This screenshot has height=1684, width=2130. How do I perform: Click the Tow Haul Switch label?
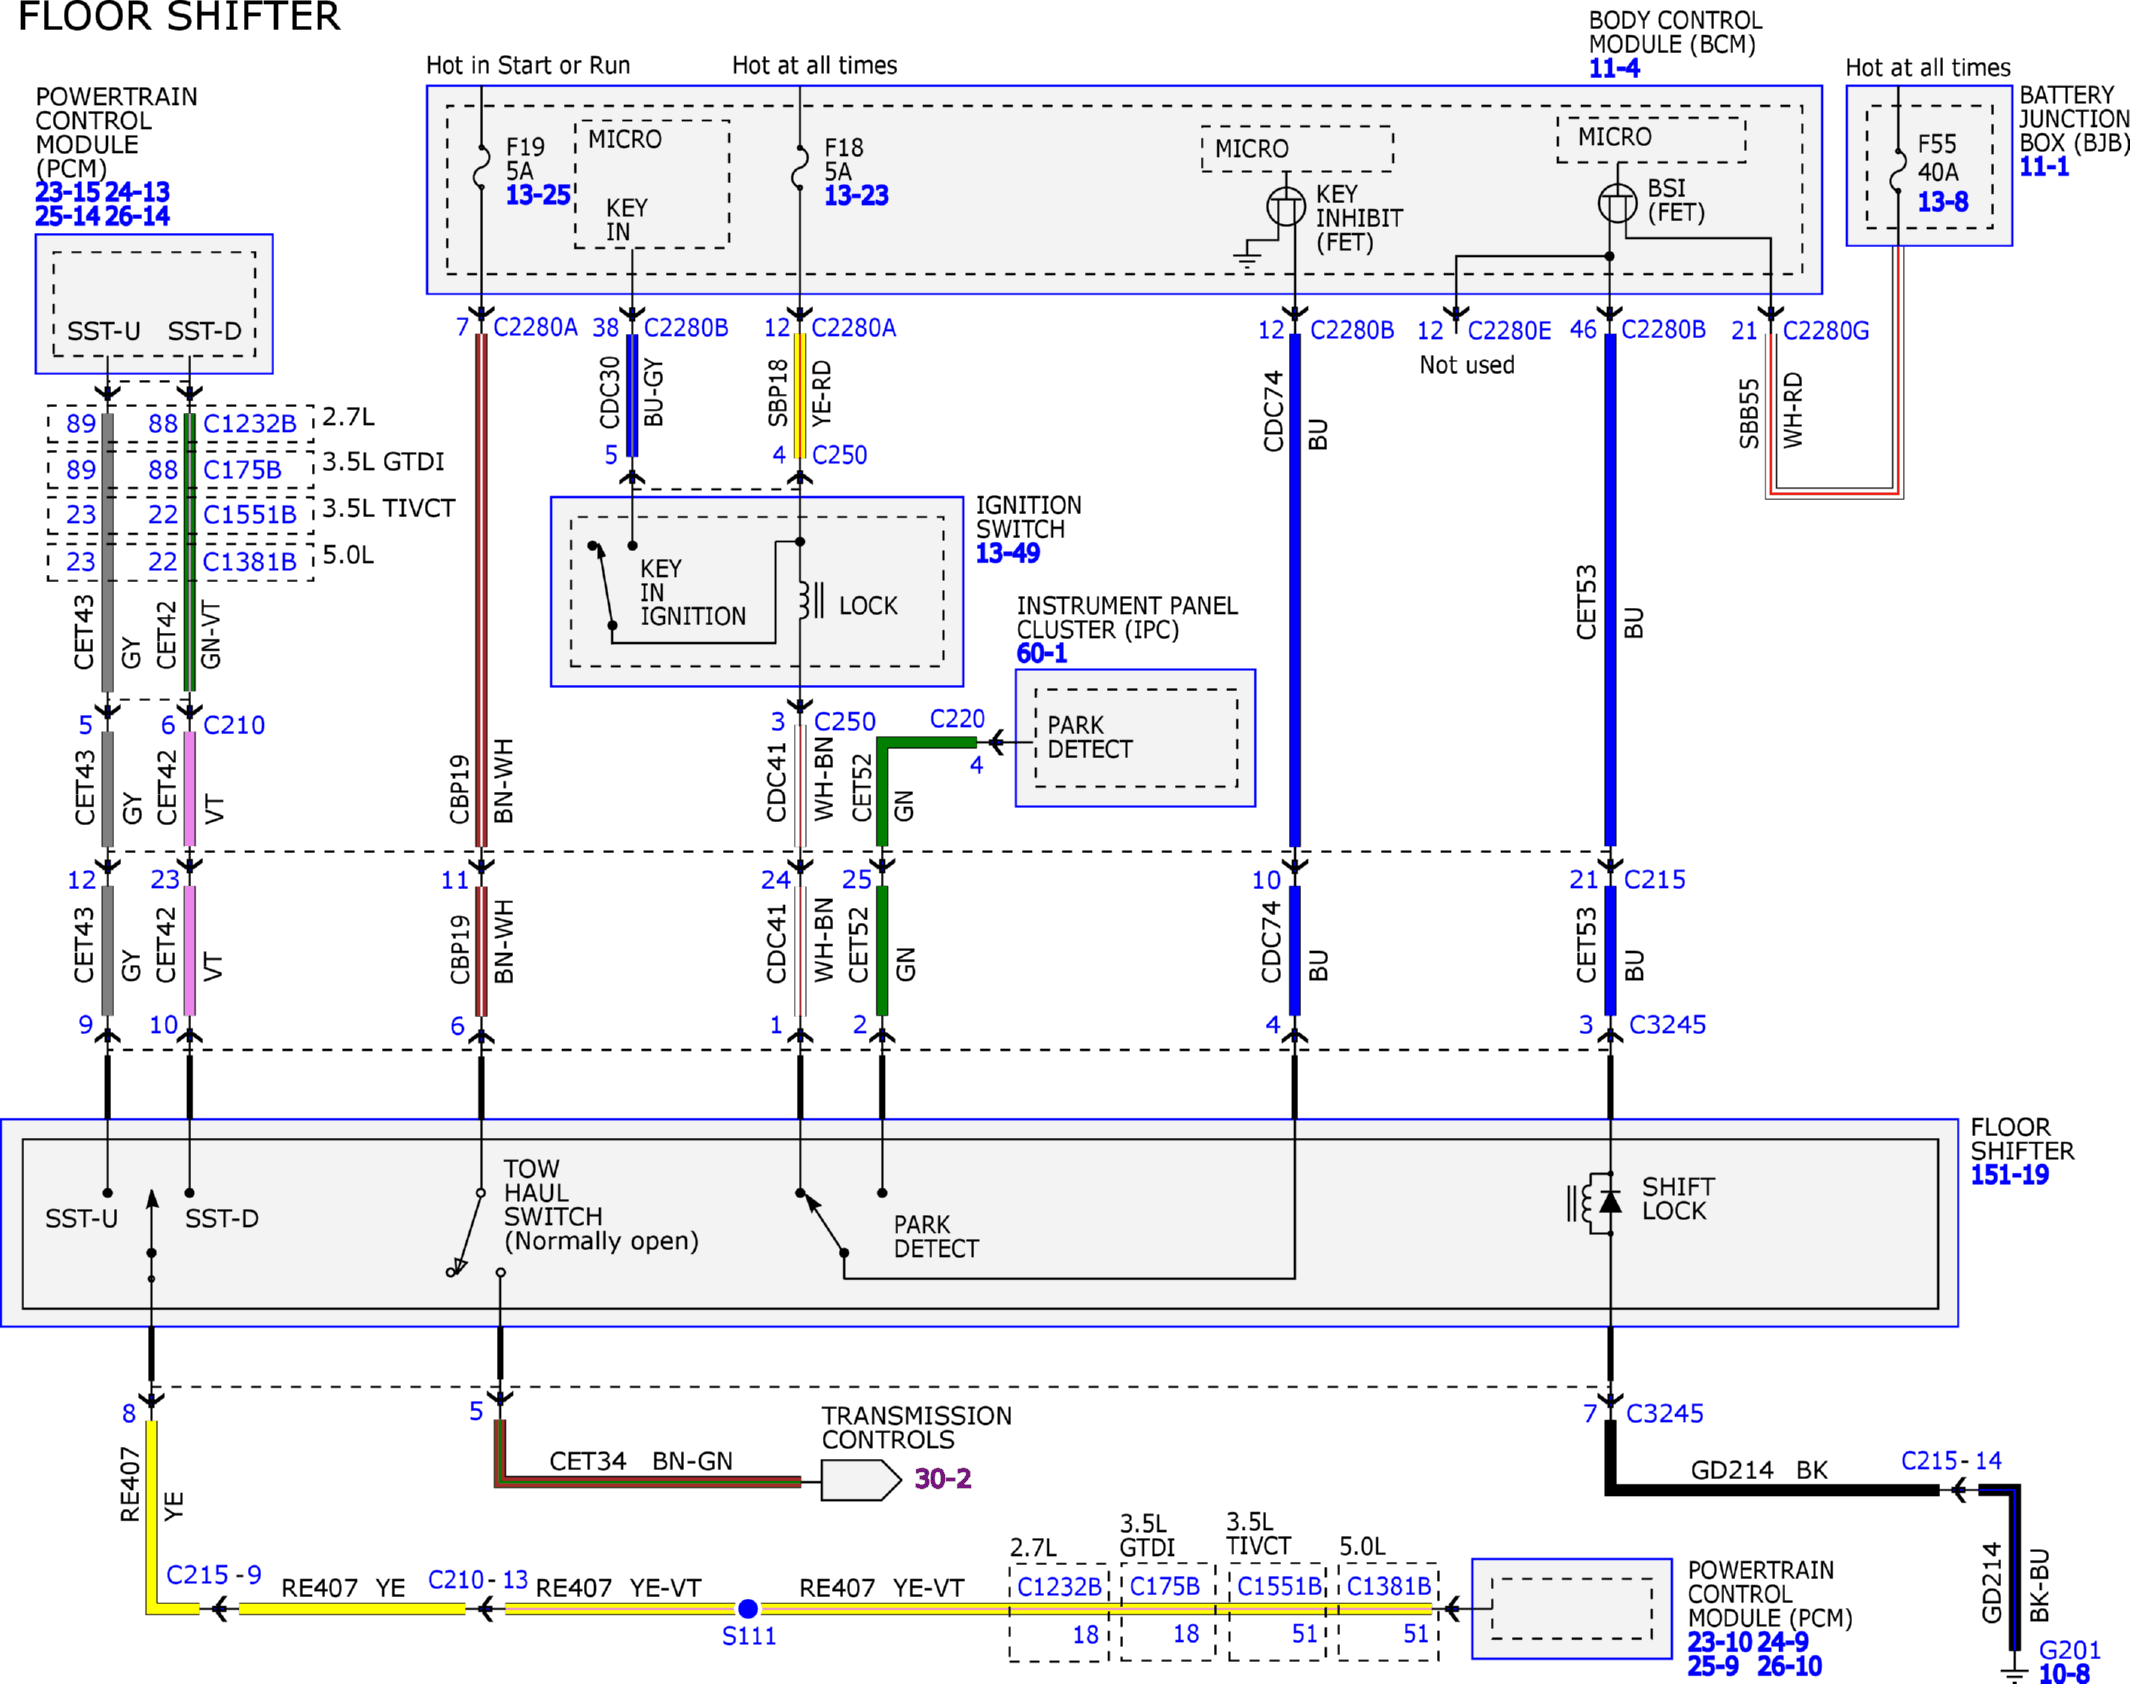[600, 1205]
